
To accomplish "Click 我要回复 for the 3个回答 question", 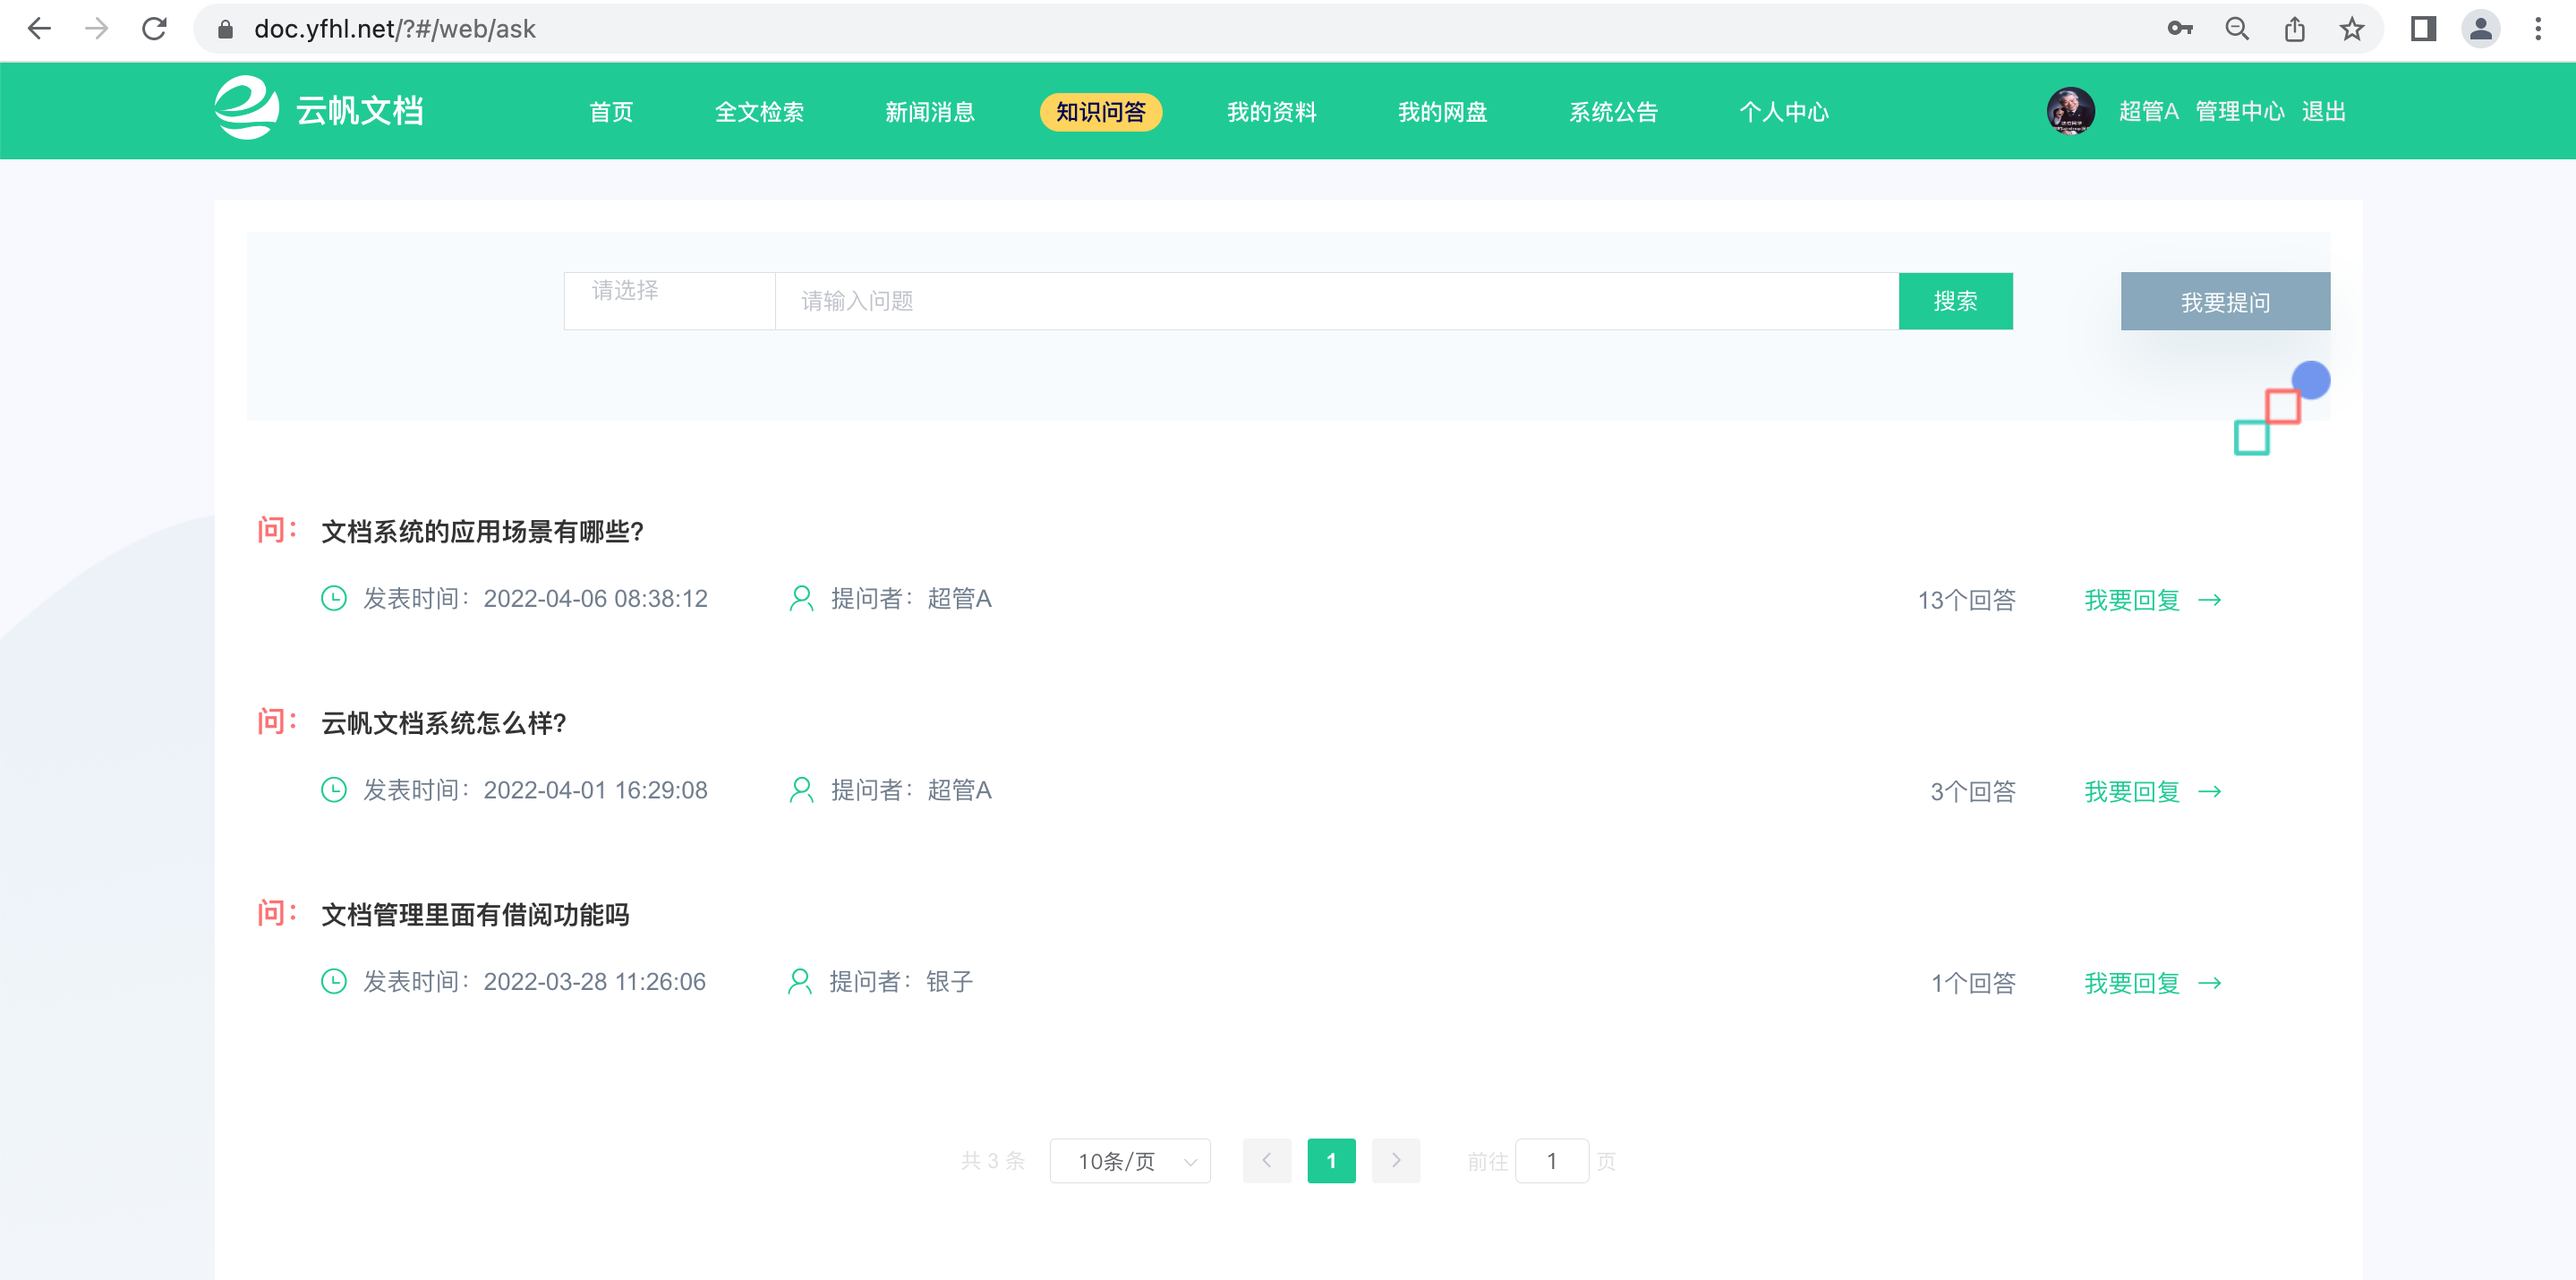I will (x=2131, y=791).
